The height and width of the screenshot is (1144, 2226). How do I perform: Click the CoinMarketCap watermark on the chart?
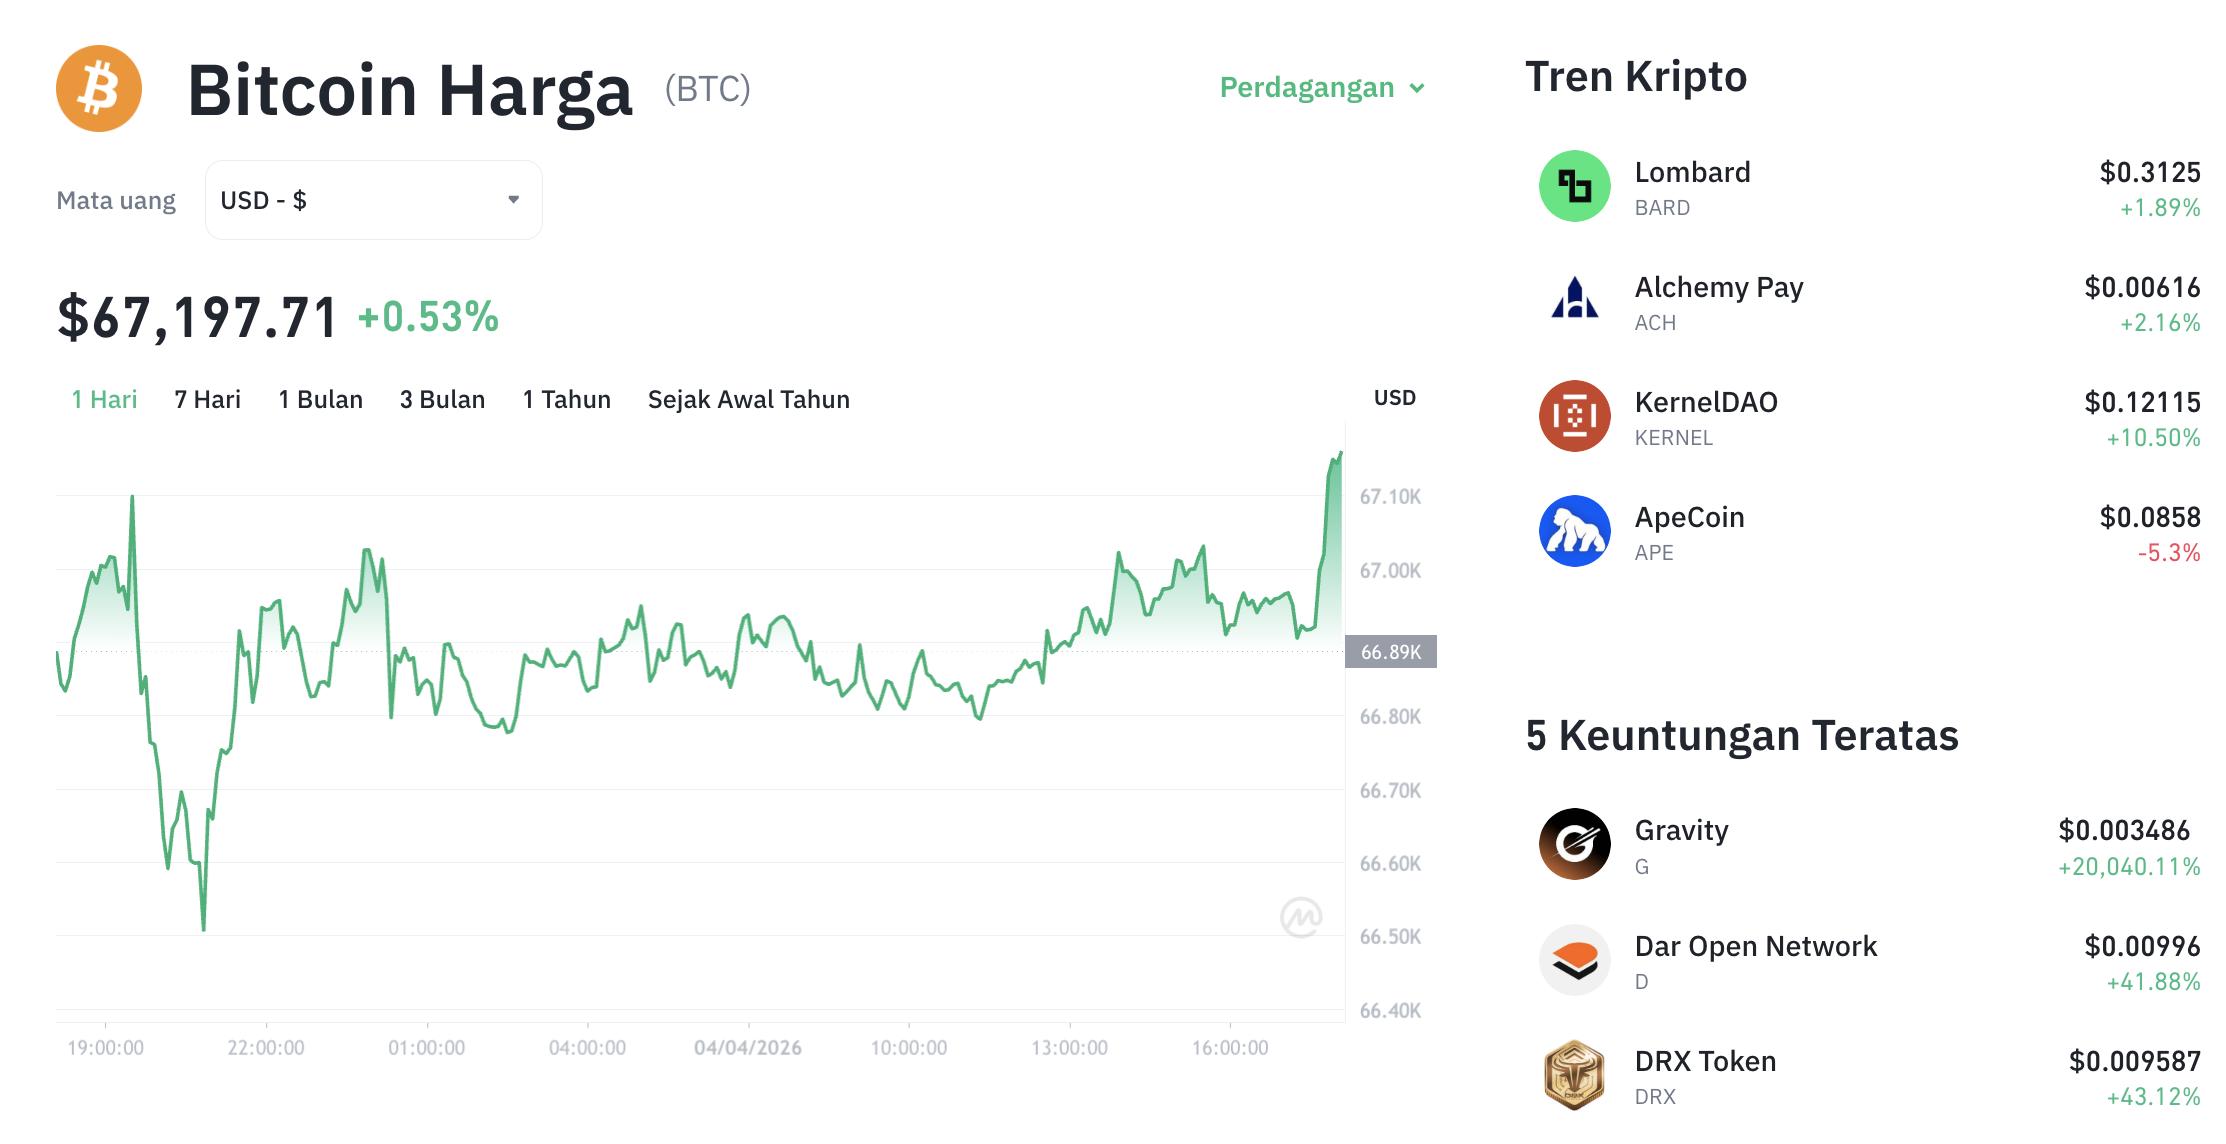pos(1303,916)
